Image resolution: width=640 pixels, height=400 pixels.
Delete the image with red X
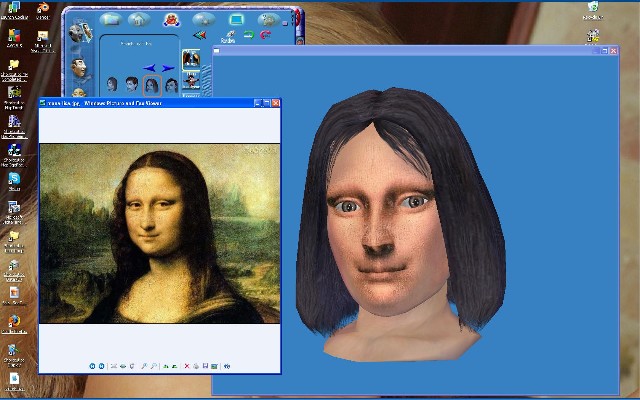click(x=187, y=366)
